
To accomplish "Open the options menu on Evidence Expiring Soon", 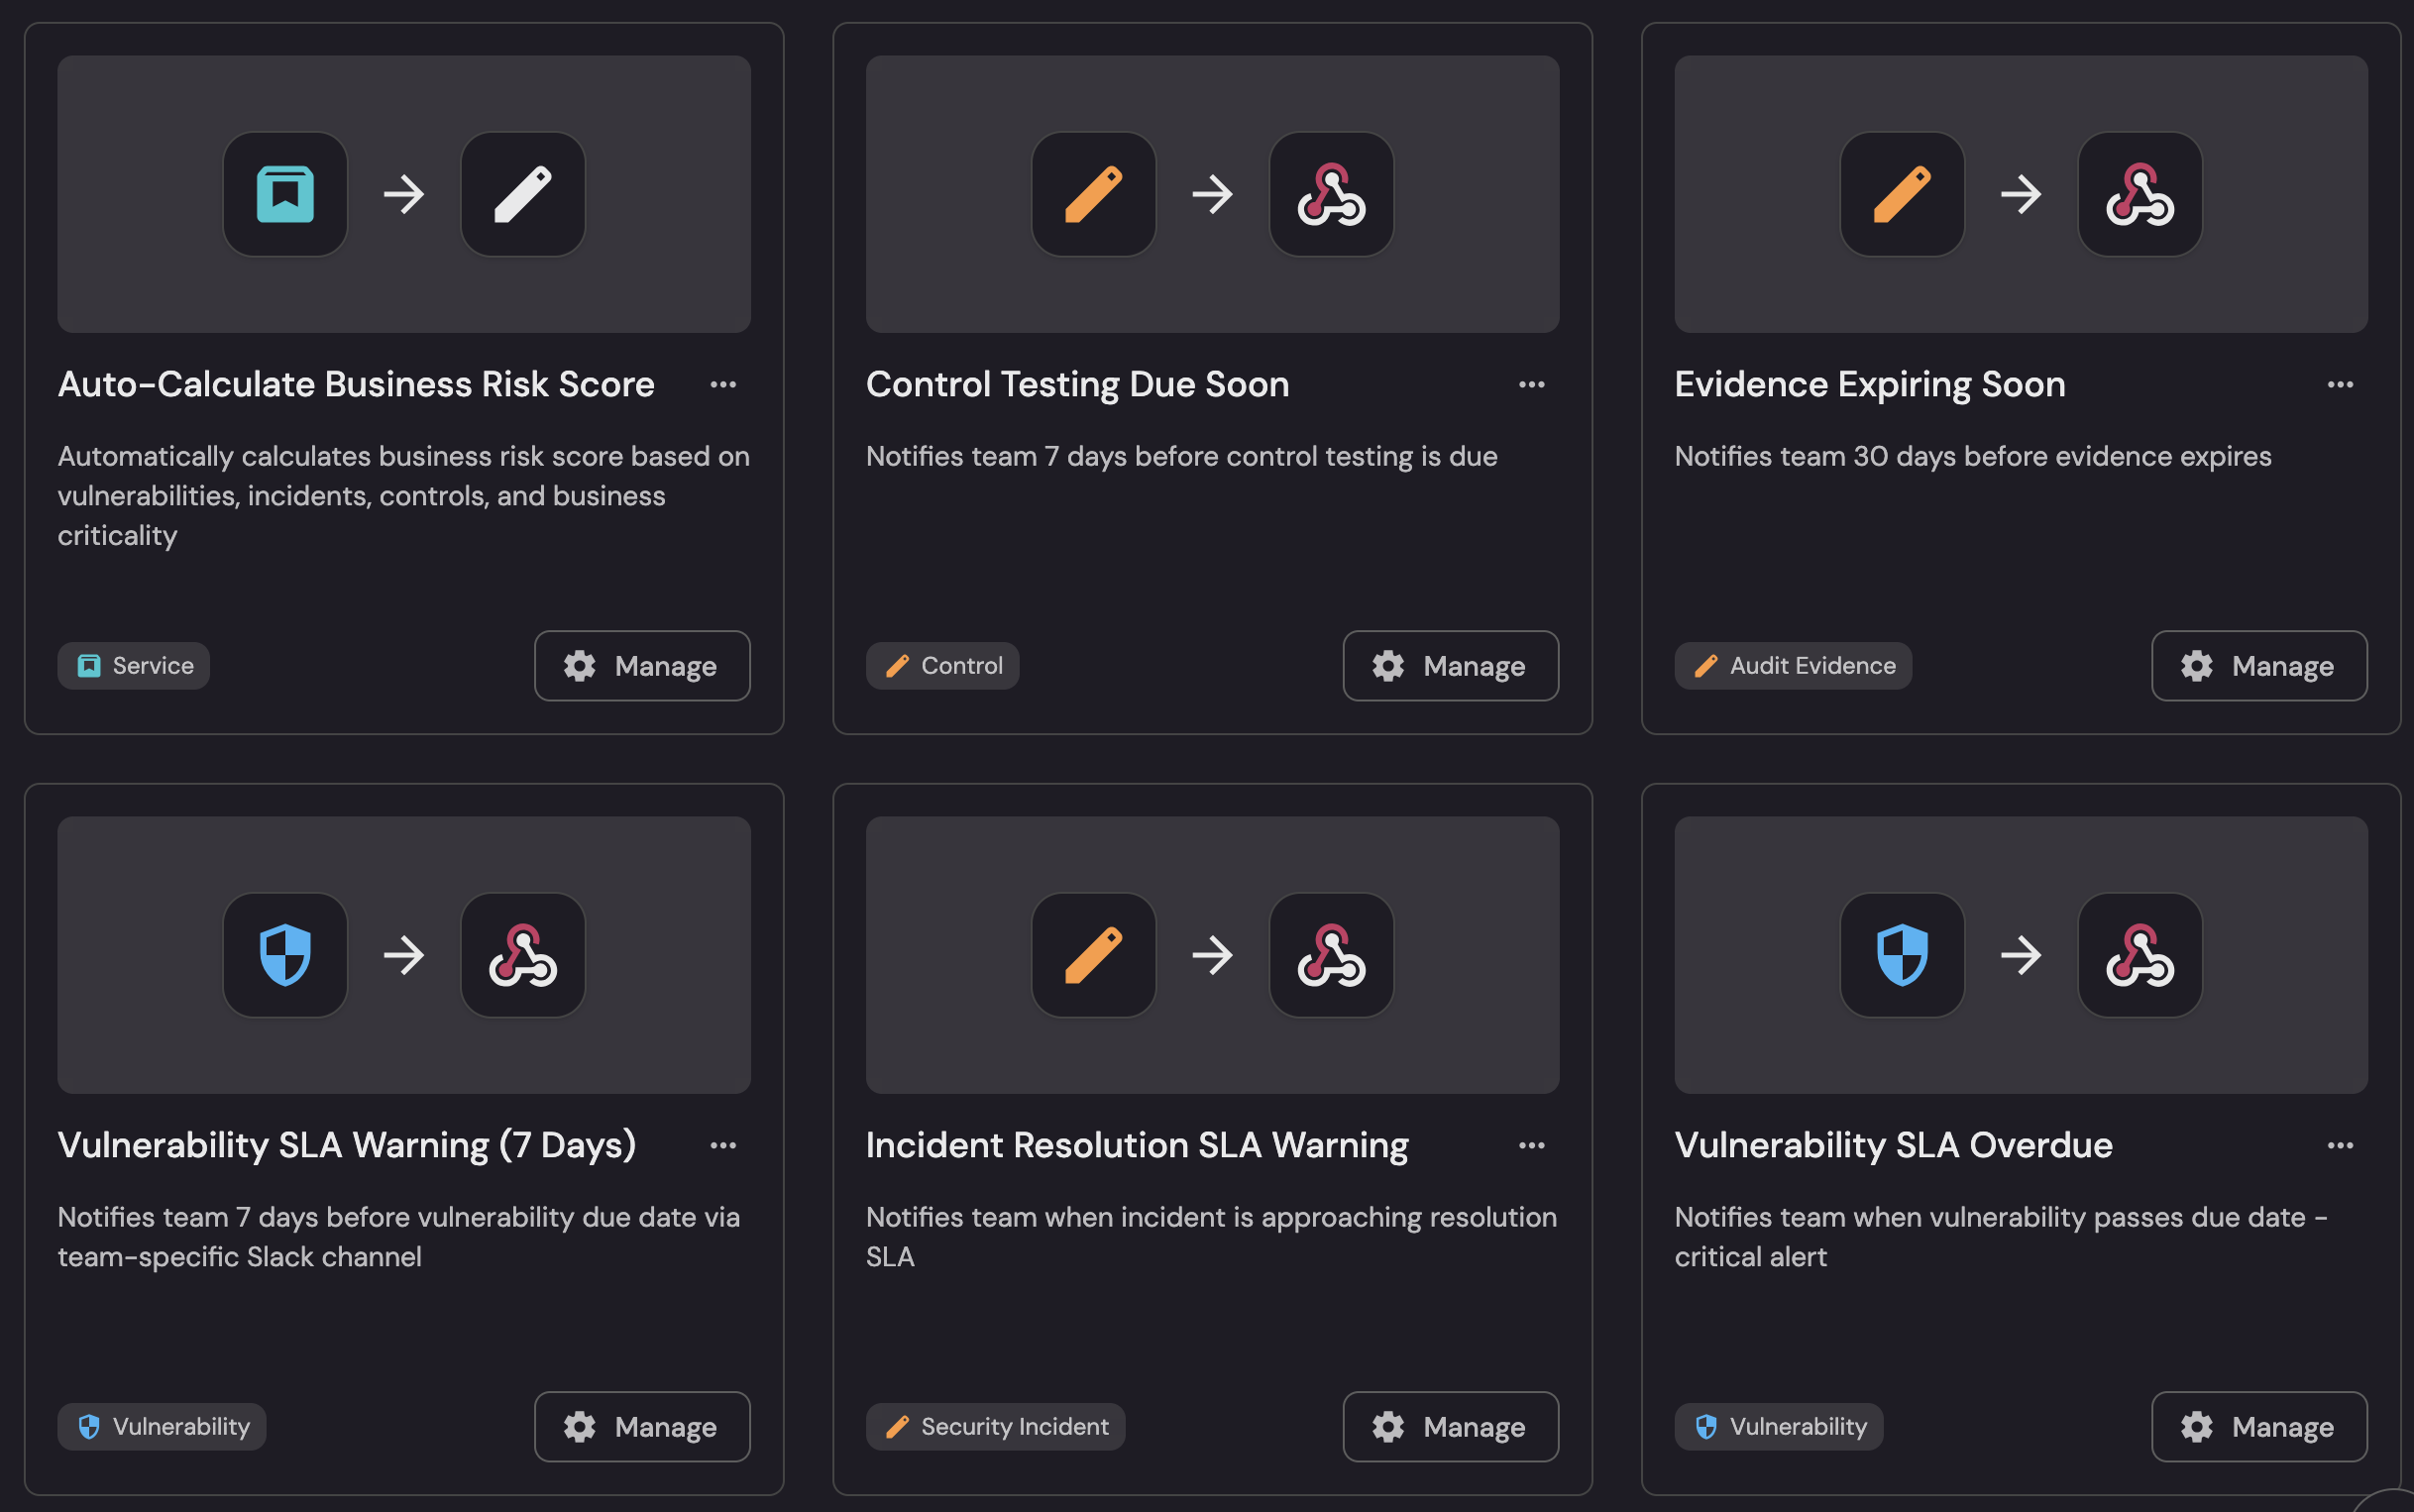I will click(2342, 384).
